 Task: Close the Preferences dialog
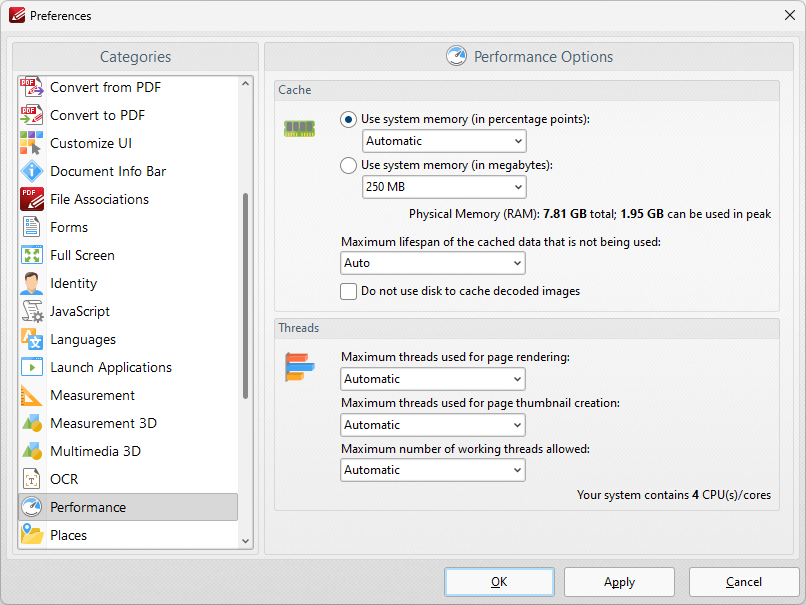tap(790, 15)
